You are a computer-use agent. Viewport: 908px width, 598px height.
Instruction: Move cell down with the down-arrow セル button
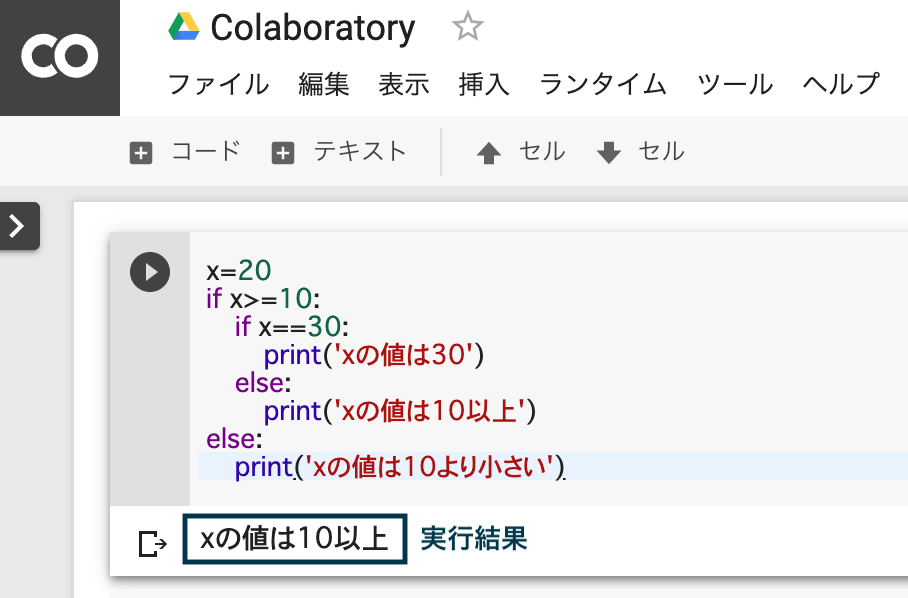(640, 152)
